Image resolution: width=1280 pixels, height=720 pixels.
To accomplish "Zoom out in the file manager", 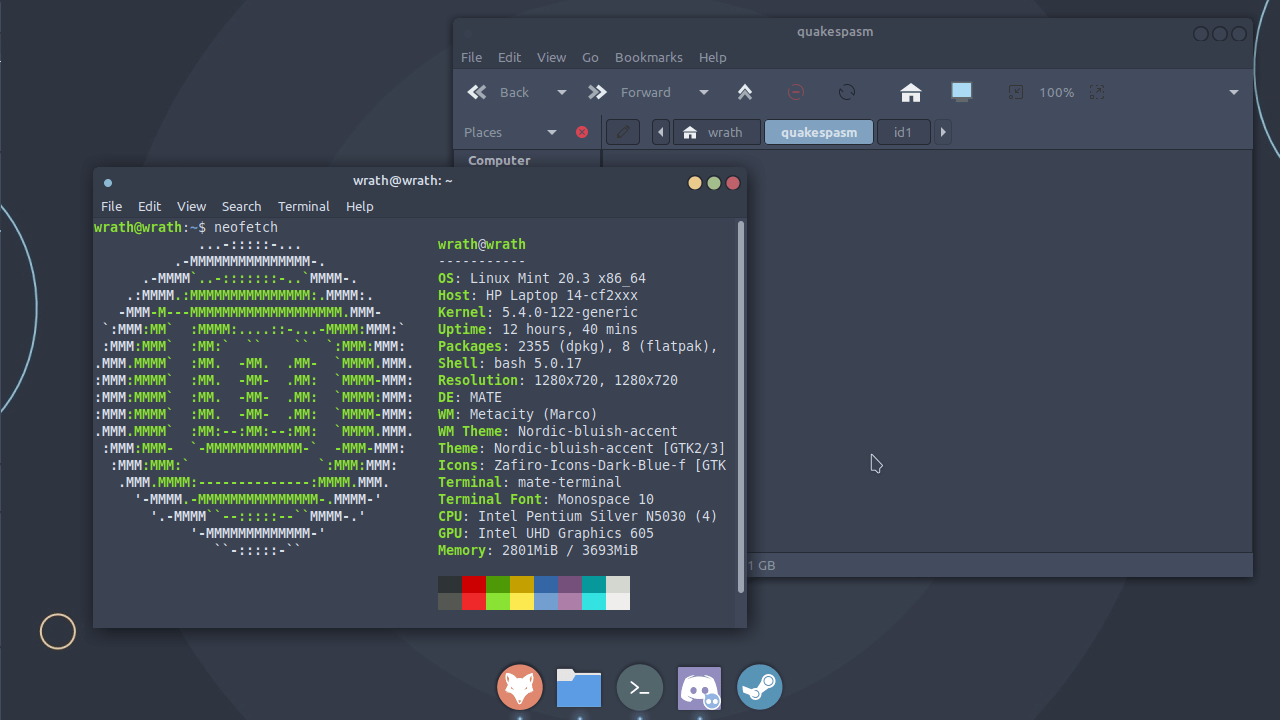I will coord(1015,92).
